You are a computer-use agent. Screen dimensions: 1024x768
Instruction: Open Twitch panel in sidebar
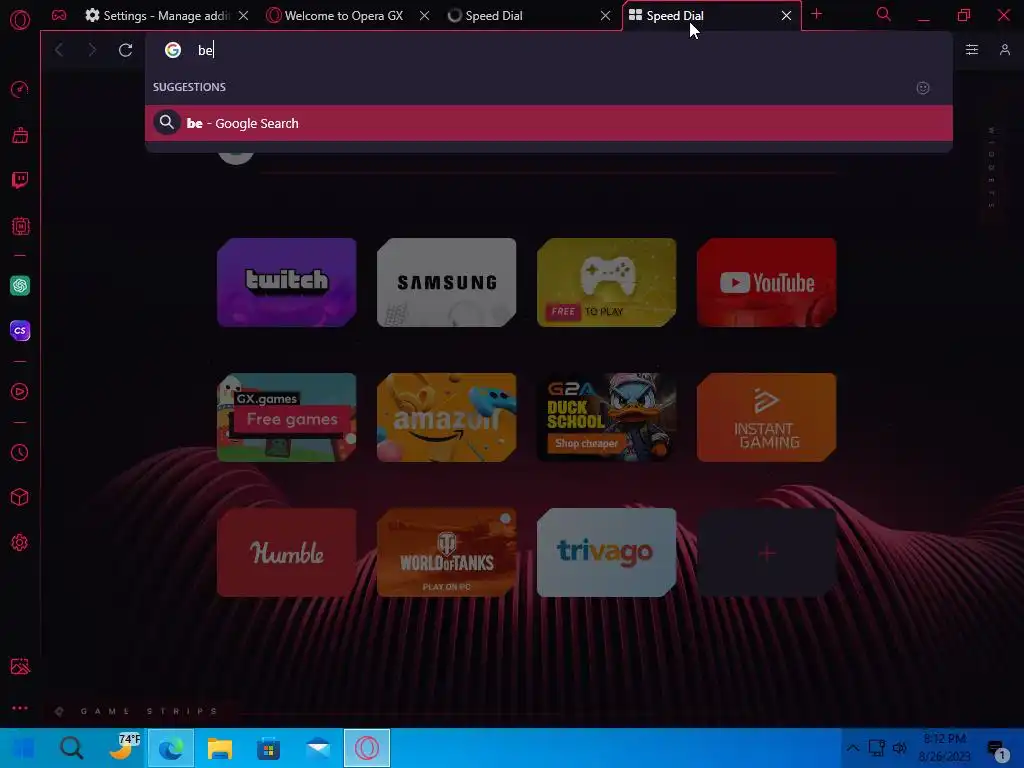tap(20, 180)
